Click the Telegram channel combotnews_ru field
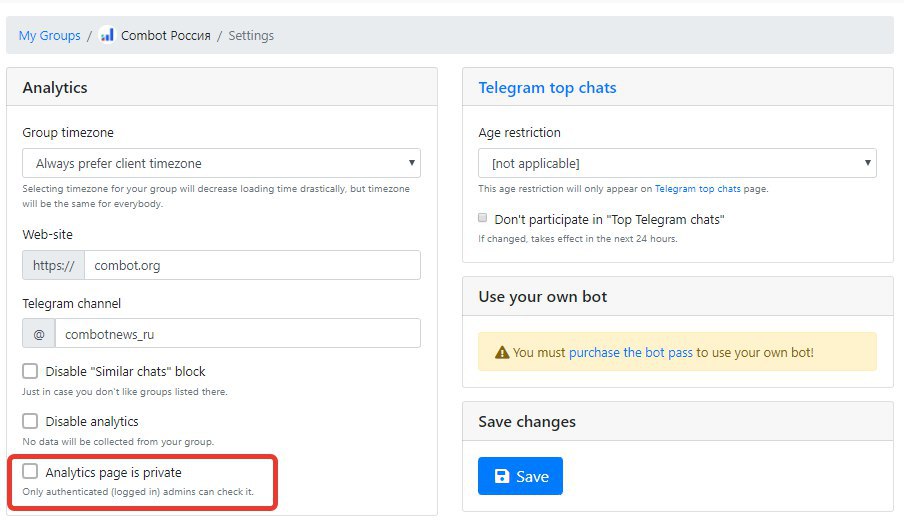This screenshot has height=522, width=904. coord(238,333)
